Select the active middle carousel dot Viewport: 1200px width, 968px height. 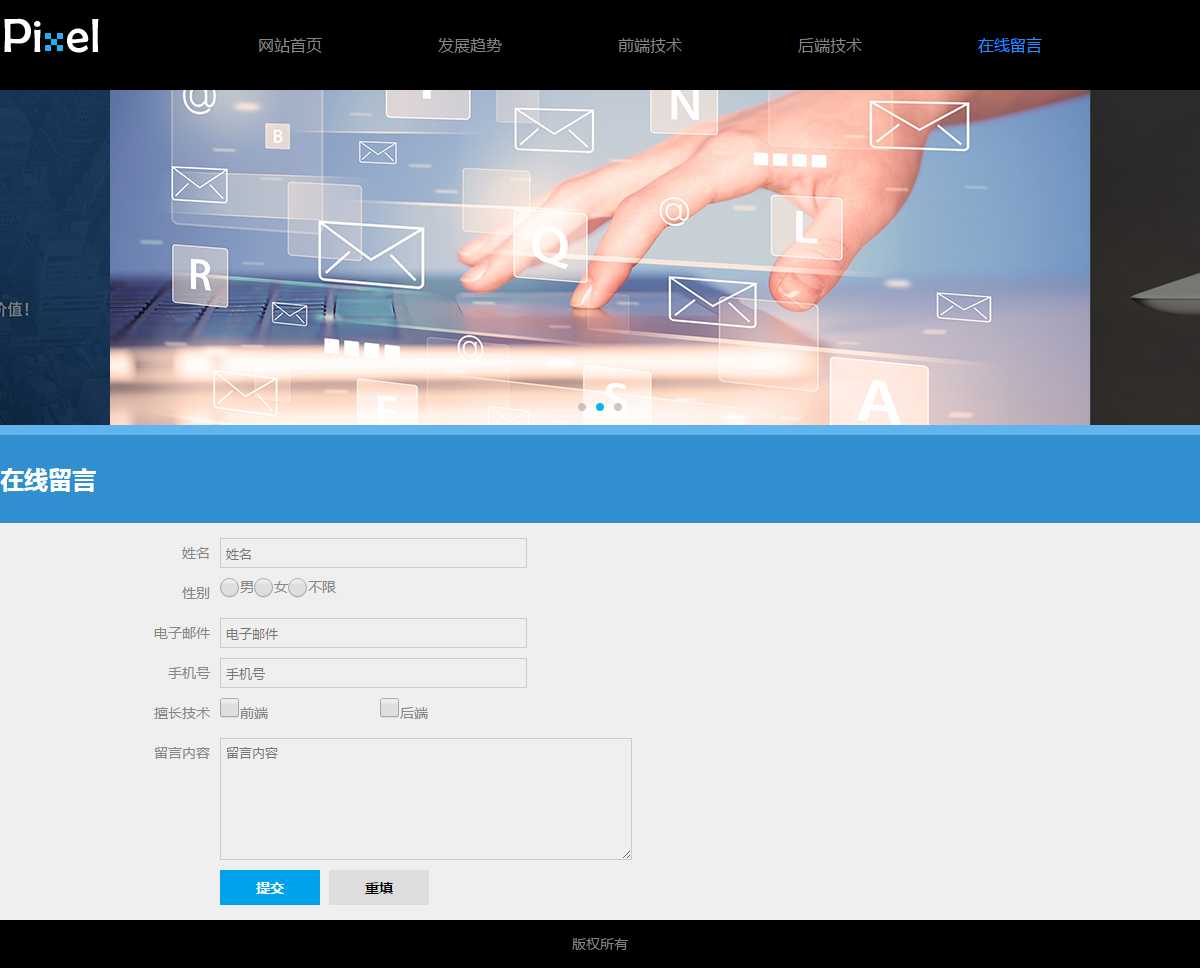(x=600, y=407)
